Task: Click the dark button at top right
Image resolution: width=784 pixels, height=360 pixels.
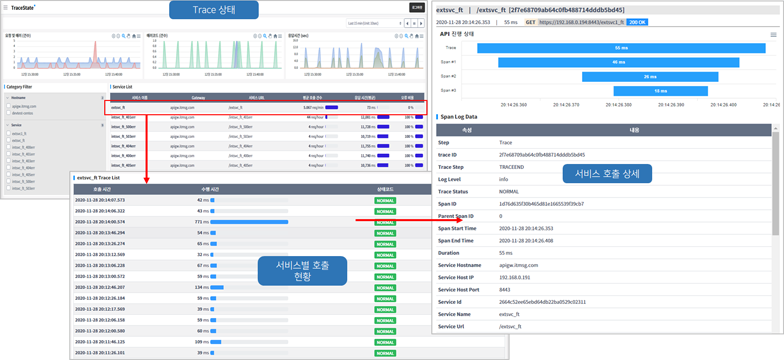Action: click(416, 8)
